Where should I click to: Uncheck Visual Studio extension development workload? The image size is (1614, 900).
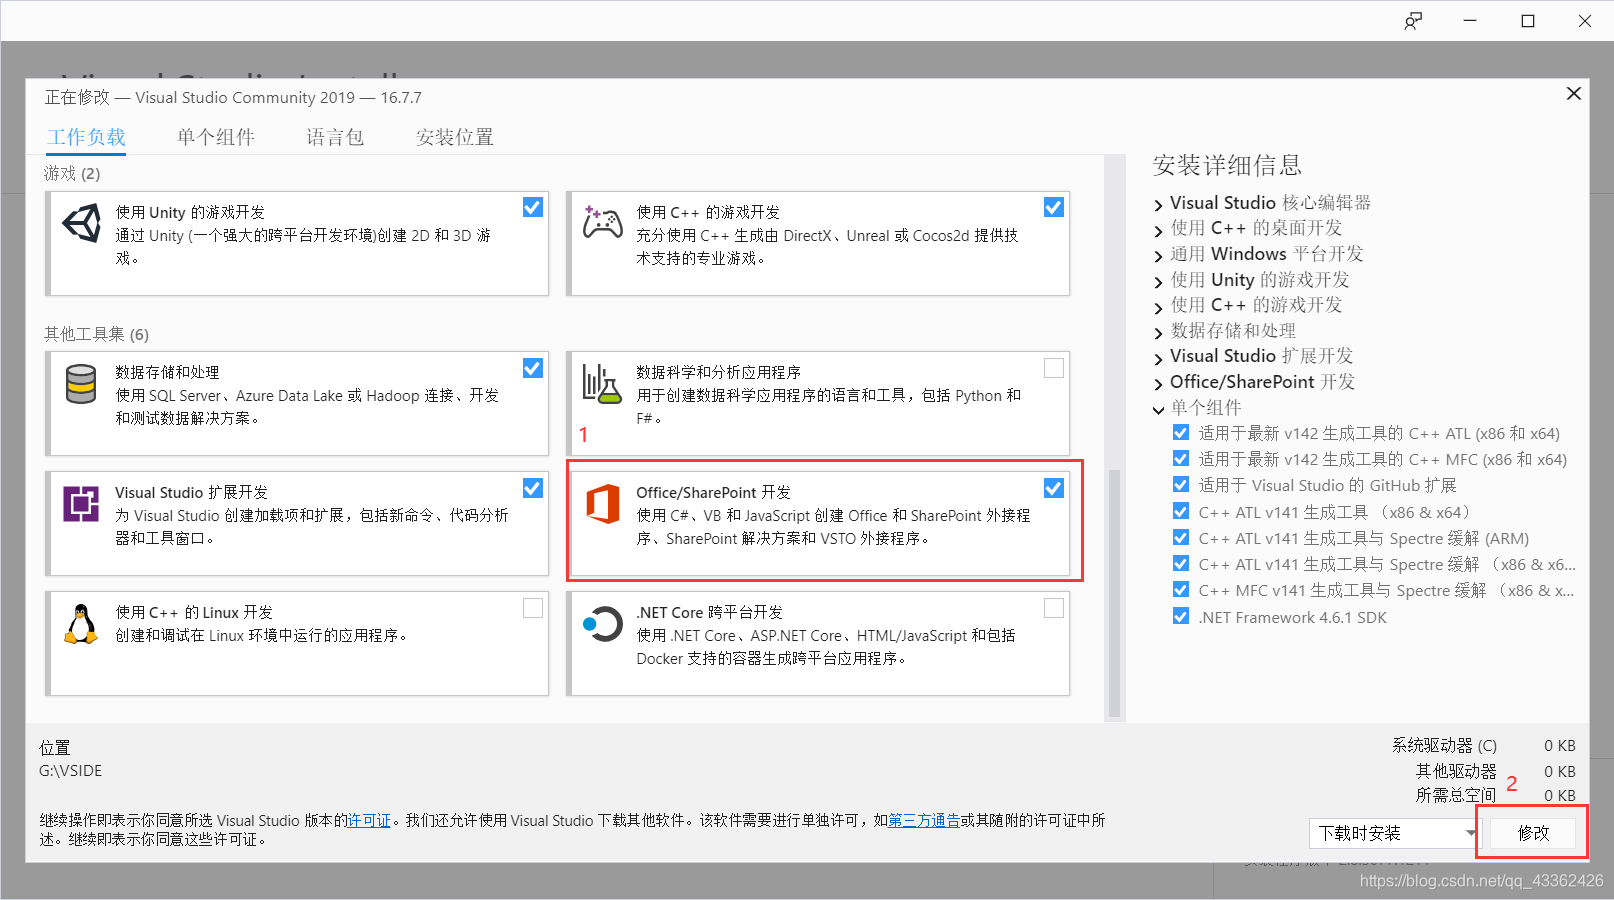pos(533,488)
